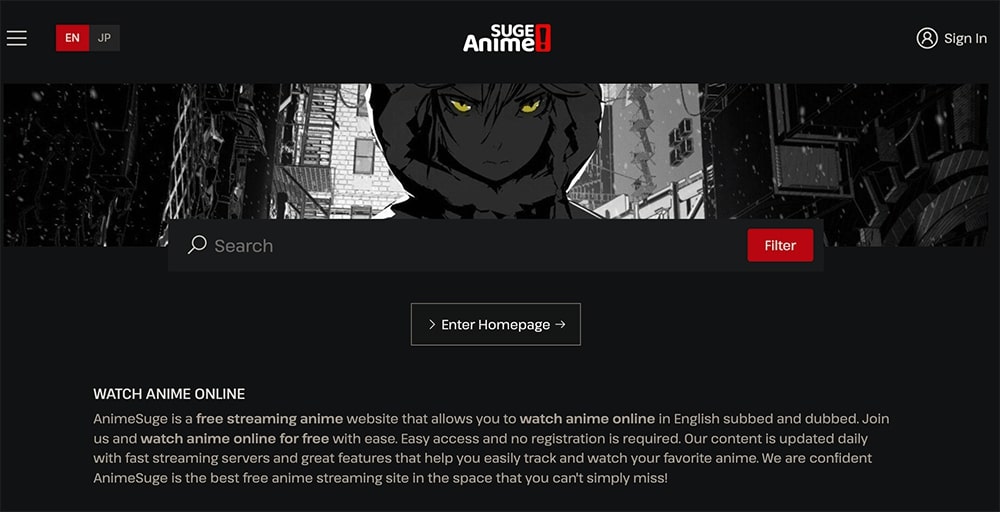Click the hooded anime character banner
1000x512 pixels.
tap(486, 151)
